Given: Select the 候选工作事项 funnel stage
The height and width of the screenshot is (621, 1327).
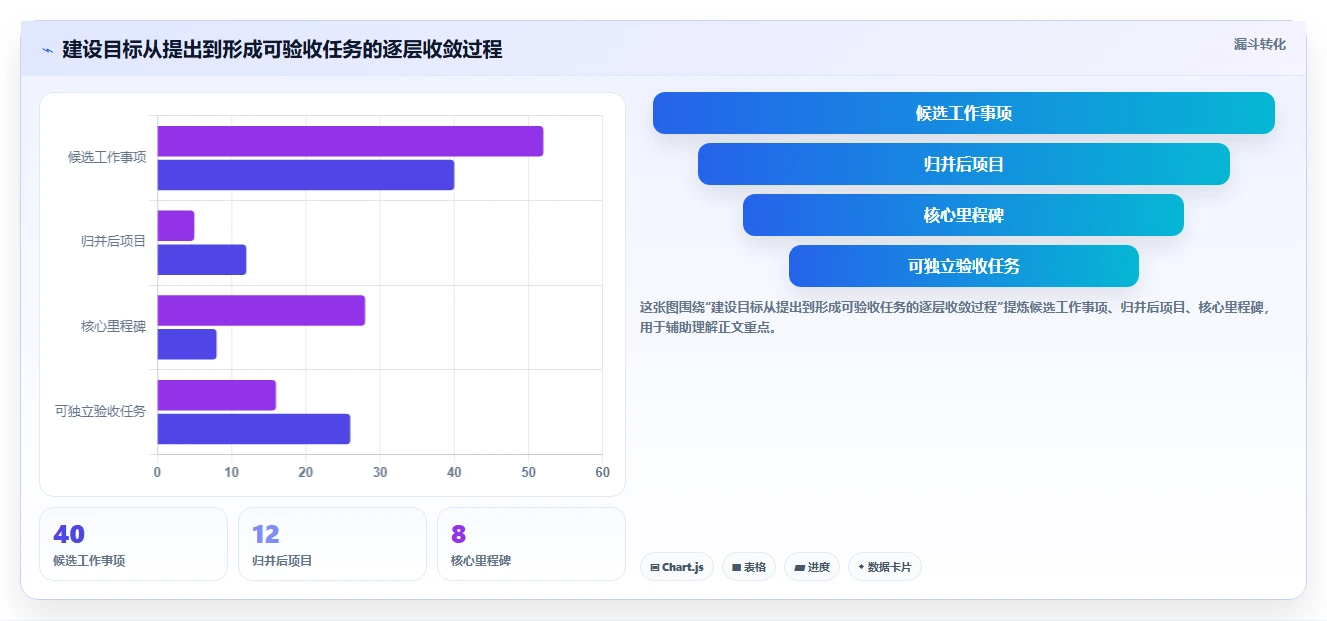Looking at the screenshot, I should (x=964, y=113).
